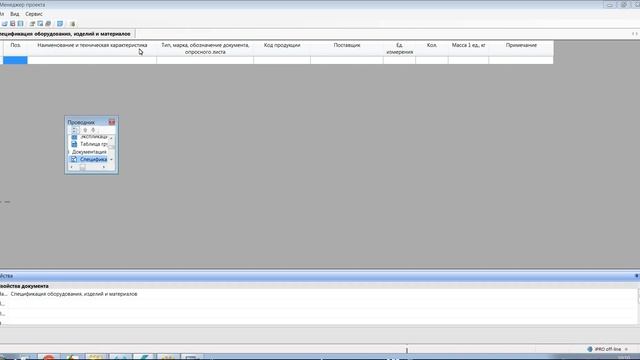Click Проводник horizontal scrollbar right arrow

coord(104,167)
